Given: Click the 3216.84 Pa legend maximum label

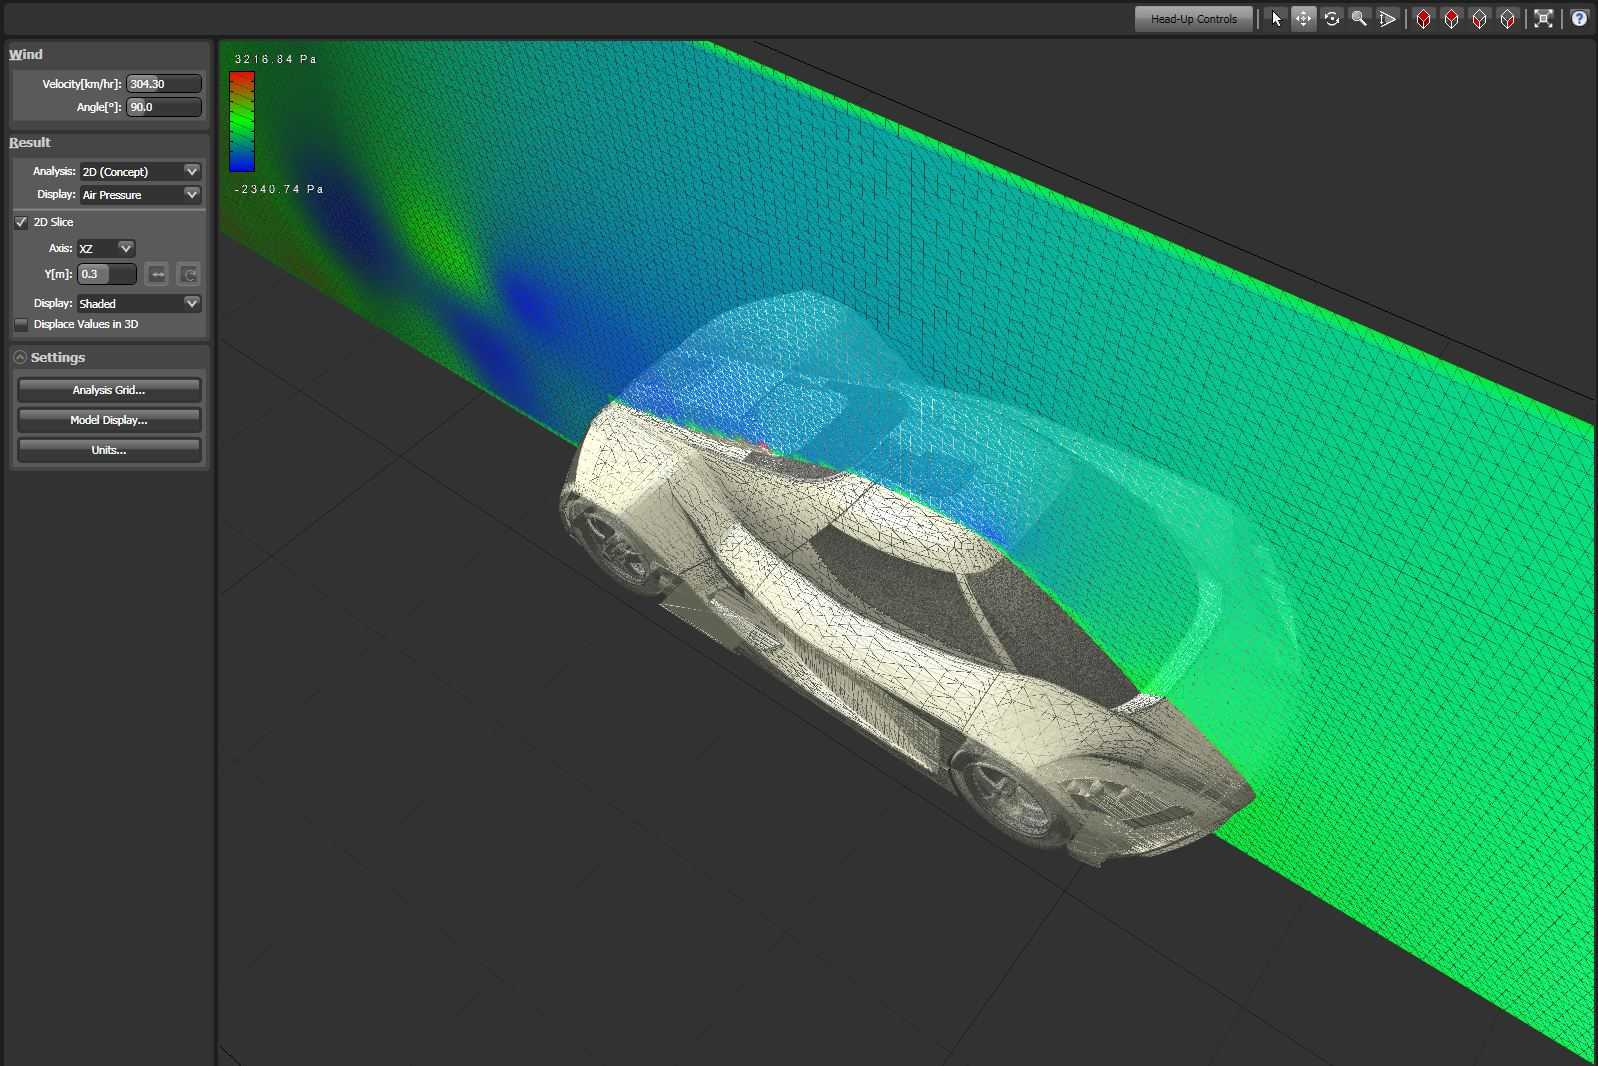Looking at the screenshot, I should click(x=275, y=59).
